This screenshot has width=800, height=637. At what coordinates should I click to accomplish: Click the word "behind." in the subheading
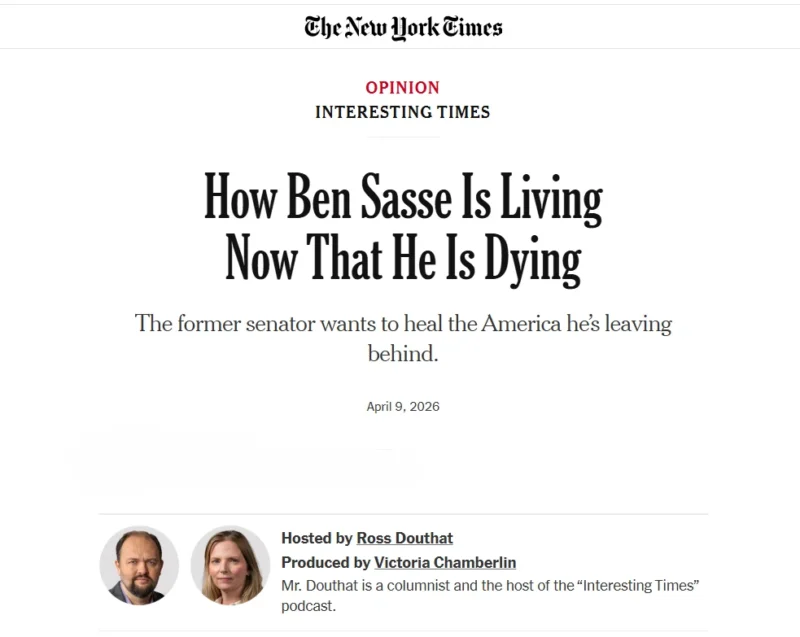(x=403, y=353)
